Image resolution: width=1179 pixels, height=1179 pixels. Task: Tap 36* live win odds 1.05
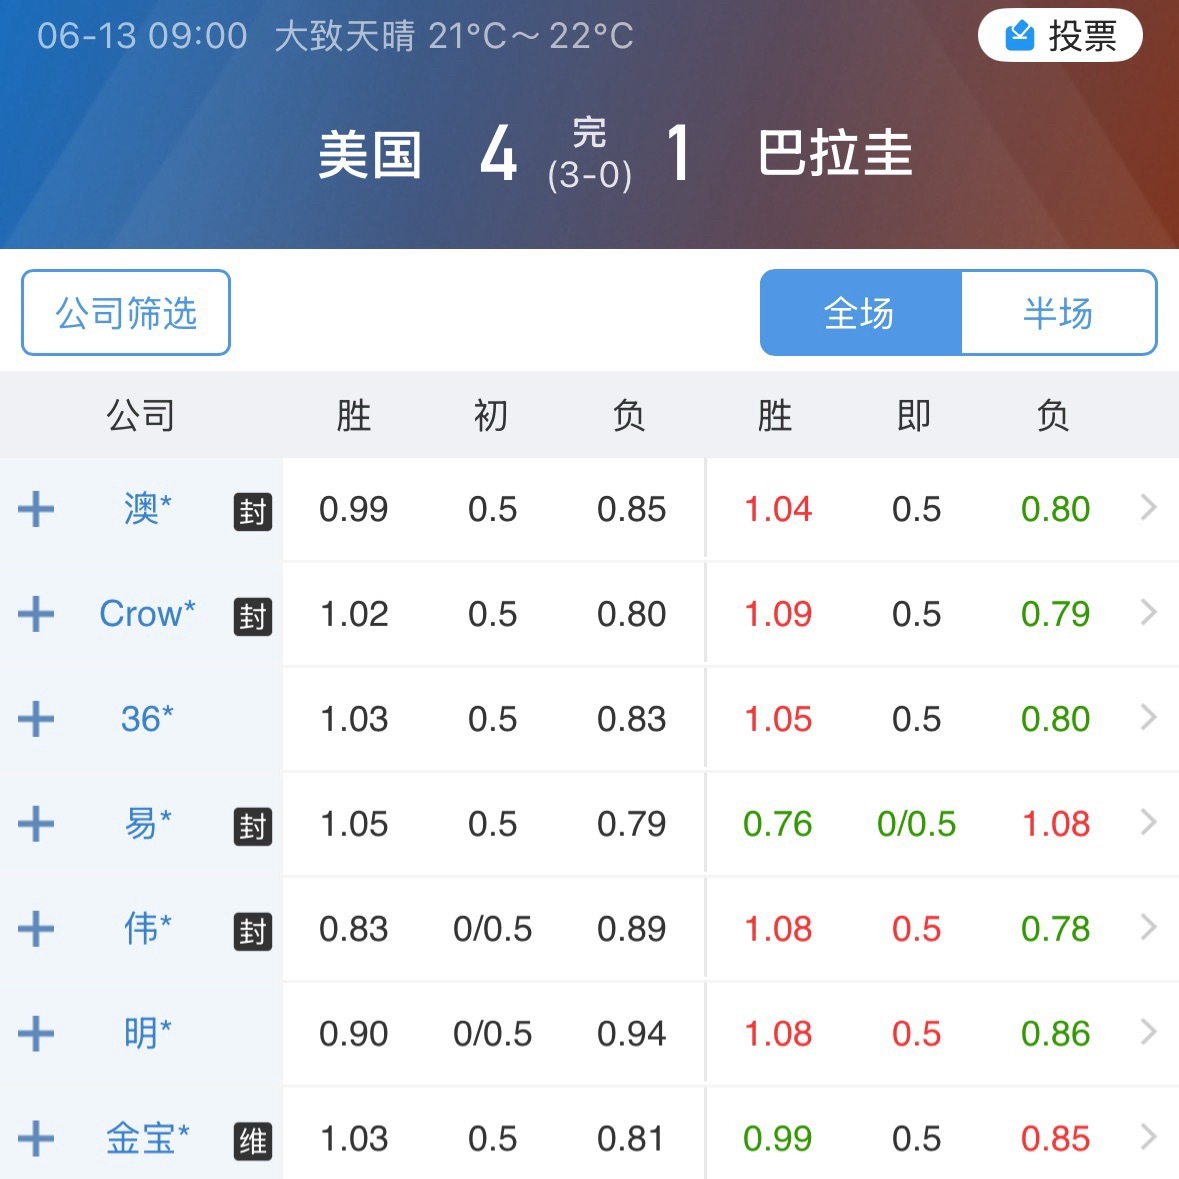click(x=777, y=719)
